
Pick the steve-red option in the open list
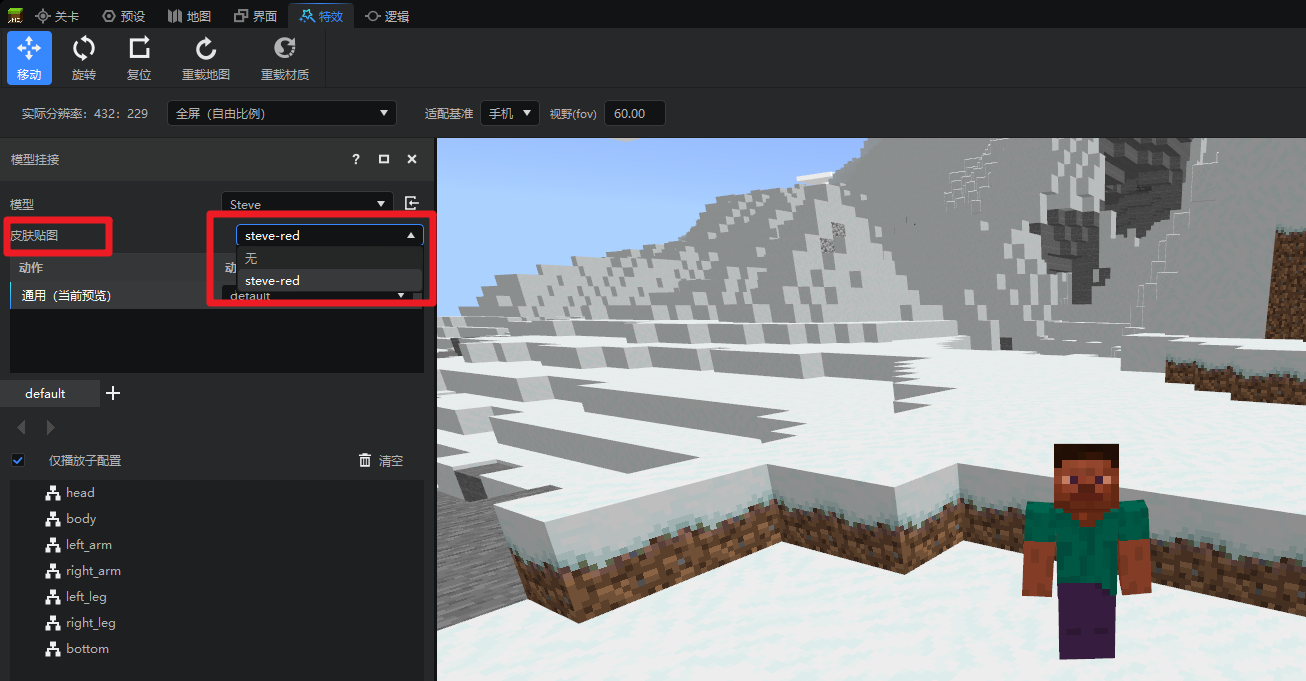pyautogui.click(x=330, y=281)
